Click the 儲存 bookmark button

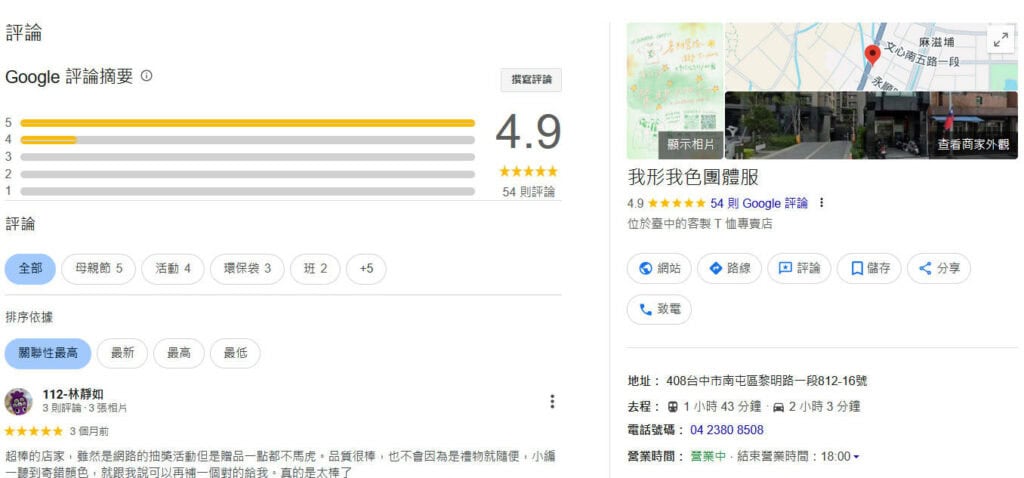click(869, 268)
